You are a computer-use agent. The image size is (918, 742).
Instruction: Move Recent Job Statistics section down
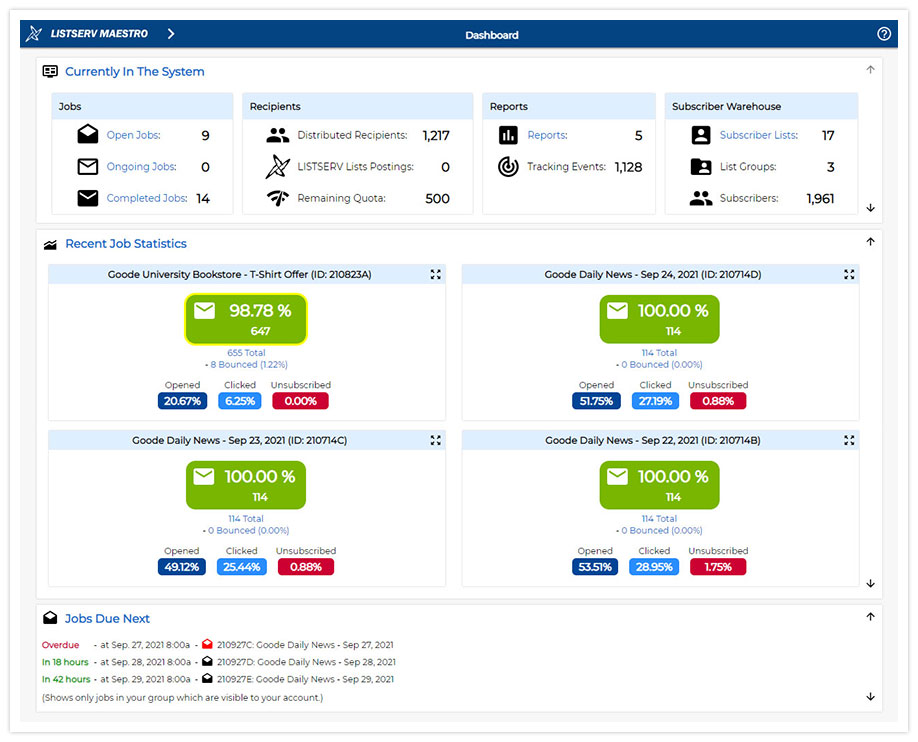871,583
